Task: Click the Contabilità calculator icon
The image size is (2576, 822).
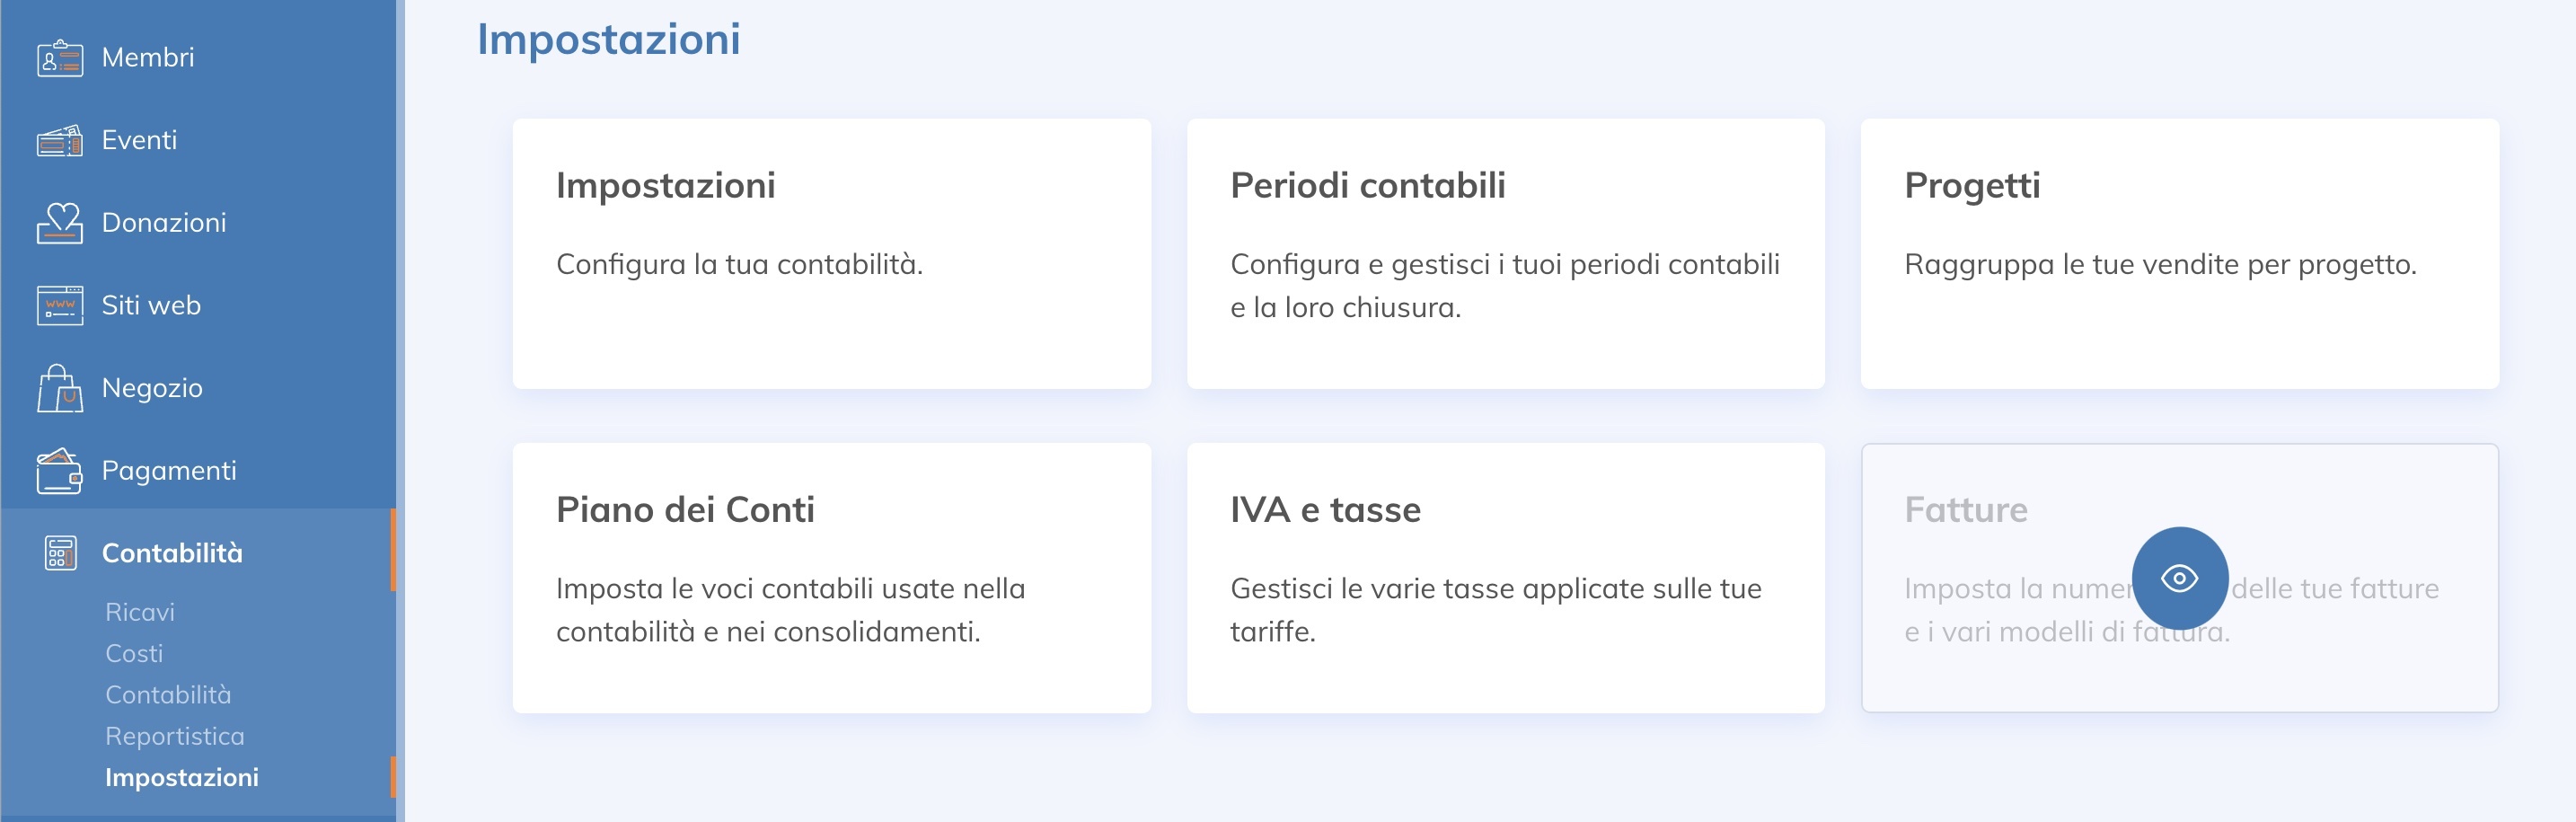Action: pyautogui.click(x=60, y=553)
